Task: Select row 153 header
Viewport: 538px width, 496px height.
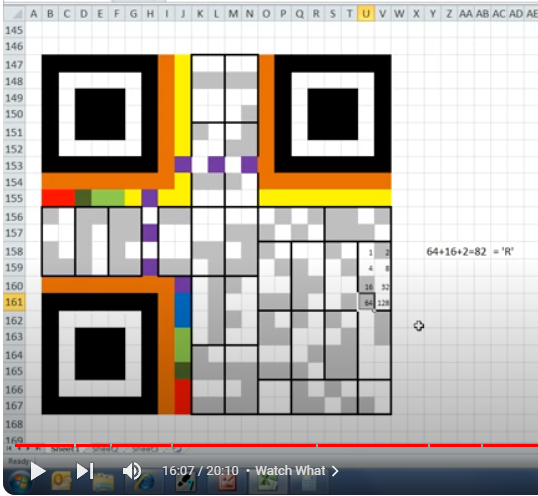Action: 14,166
